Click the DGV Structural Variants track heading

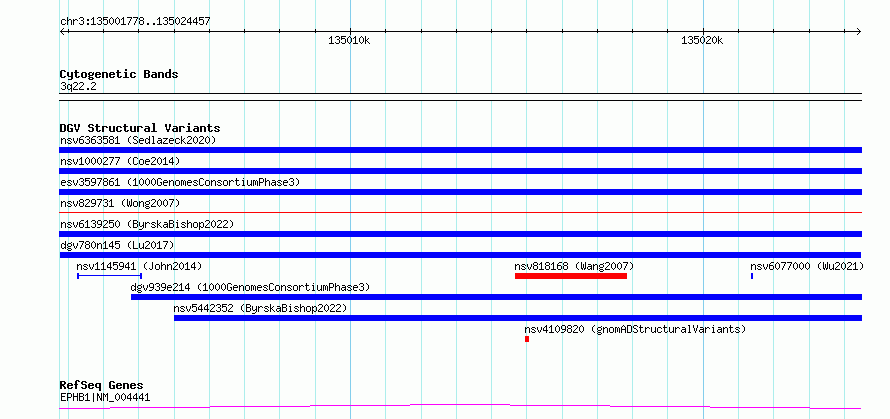click(x=140, y=128)
